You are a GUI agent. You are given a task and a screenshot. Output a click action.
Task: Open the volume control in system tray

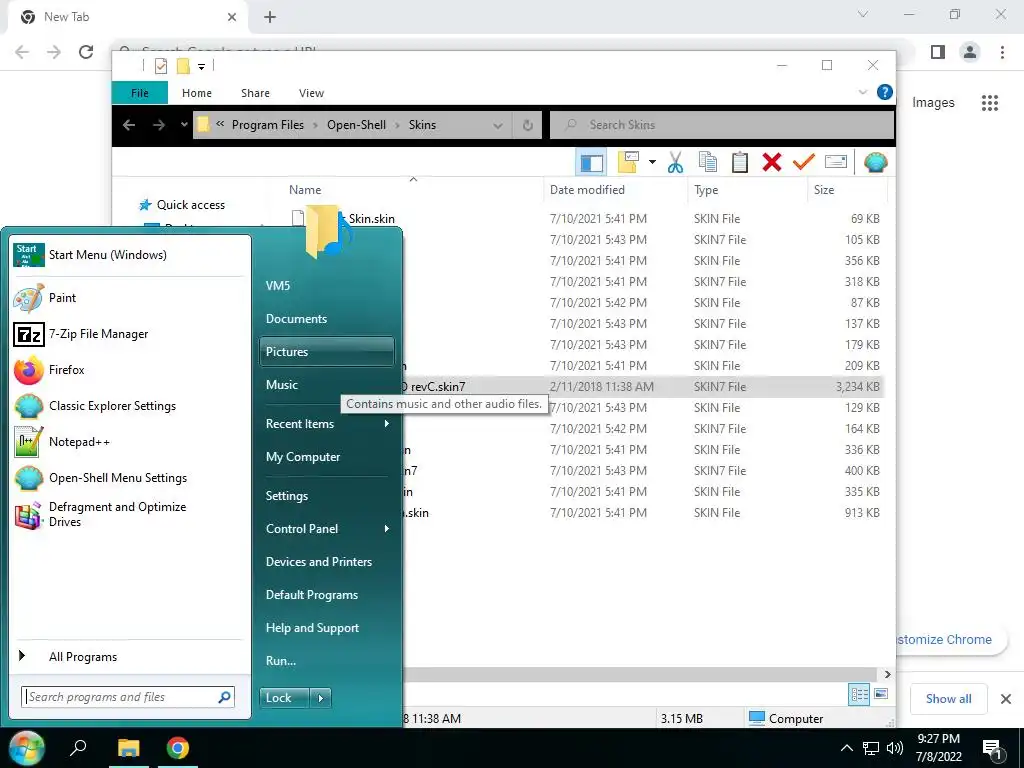[895, 748]
